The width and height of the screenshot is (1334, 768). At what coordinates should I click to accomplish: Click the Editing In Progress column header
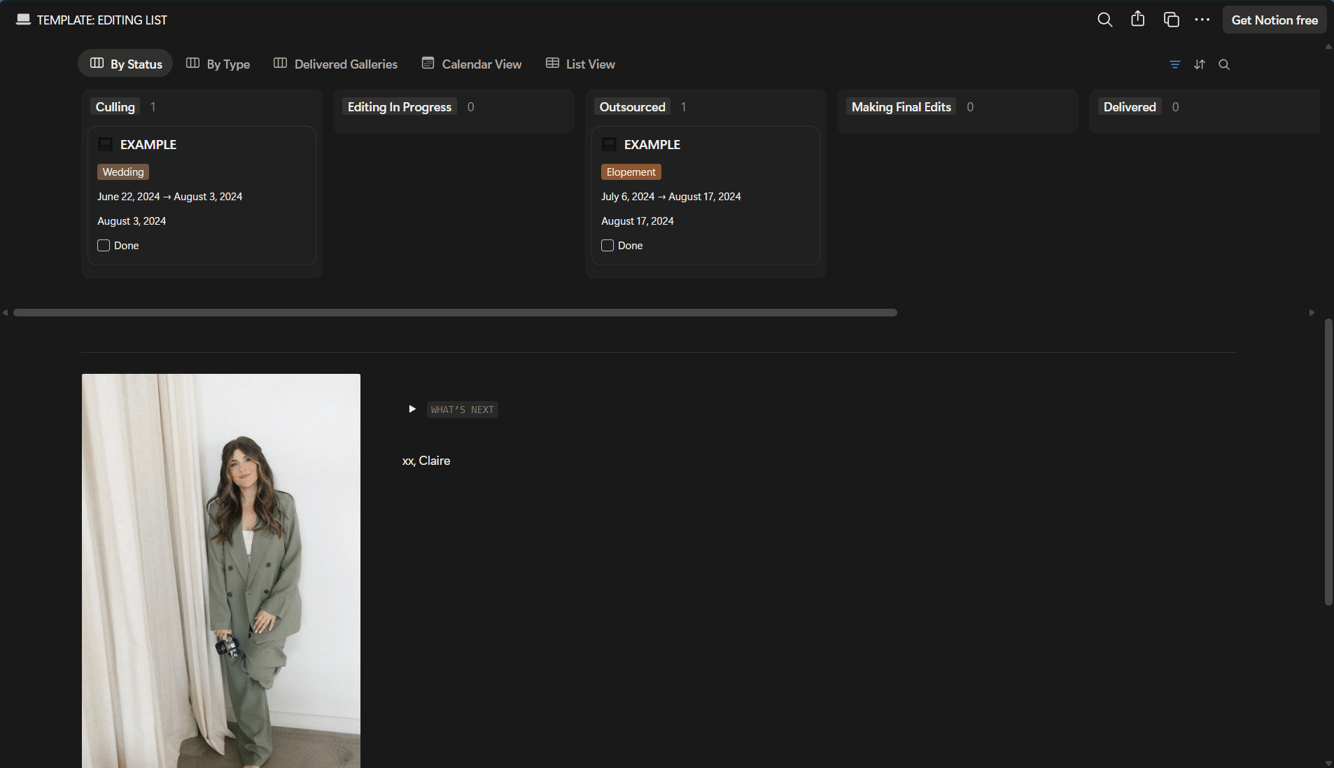[400, 107]
